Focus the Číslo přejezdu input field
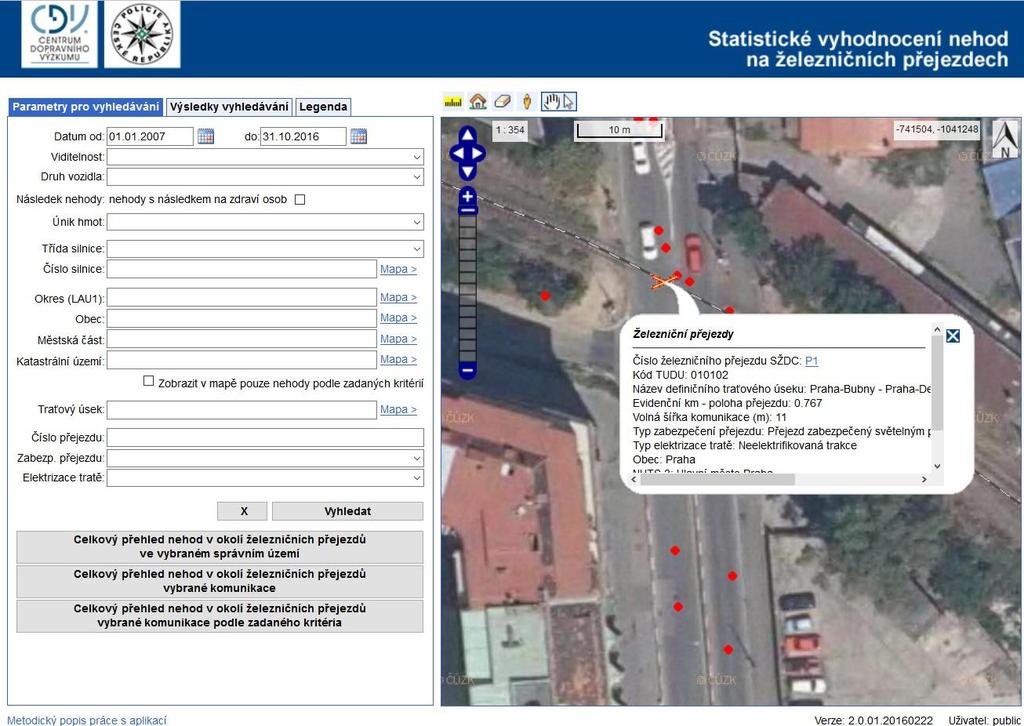 coord(265,437)
